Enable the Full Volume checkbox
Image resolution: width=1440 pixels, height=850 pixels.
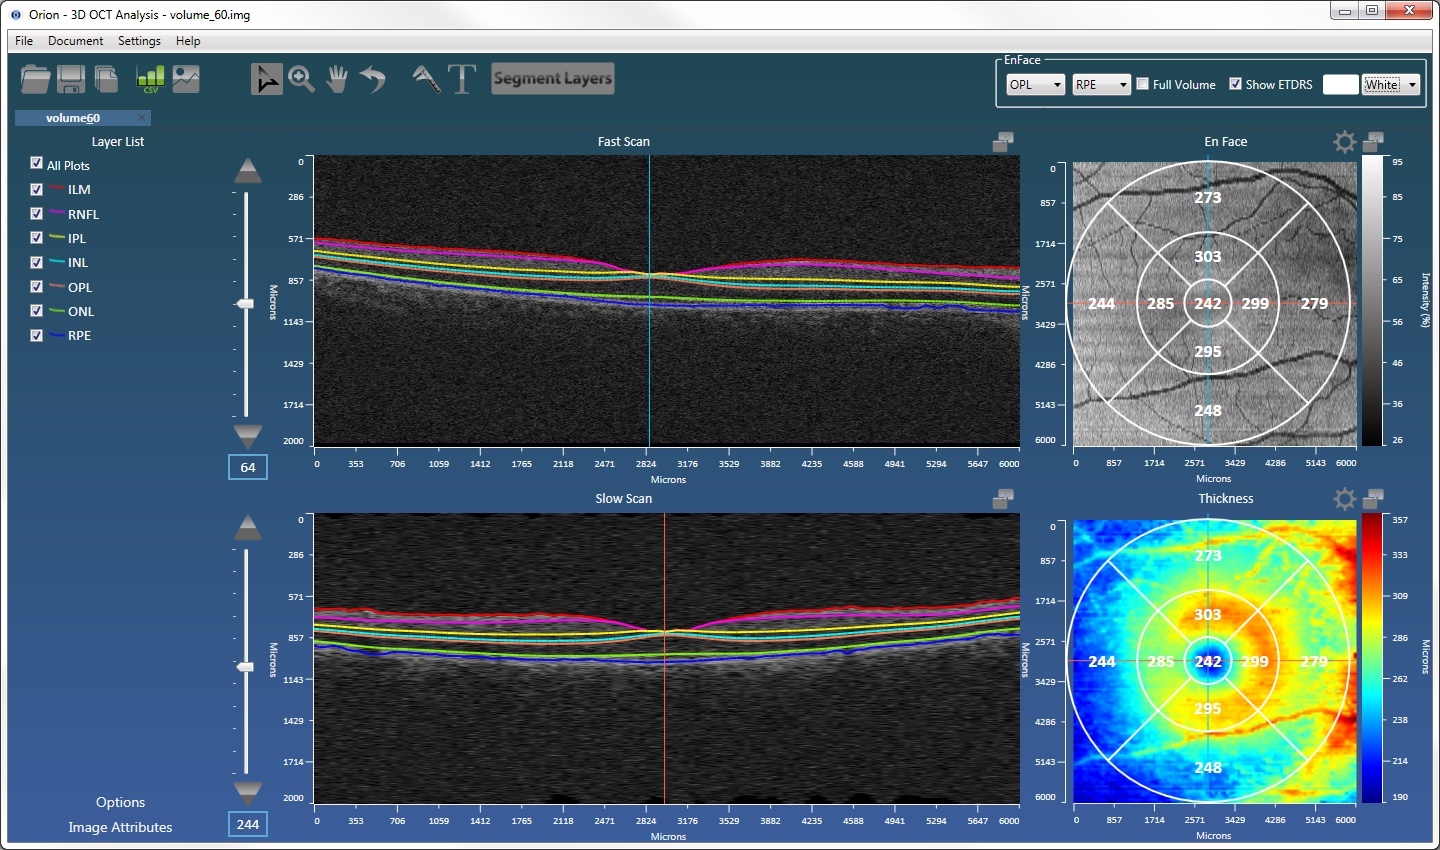(x=1143, y=84)
